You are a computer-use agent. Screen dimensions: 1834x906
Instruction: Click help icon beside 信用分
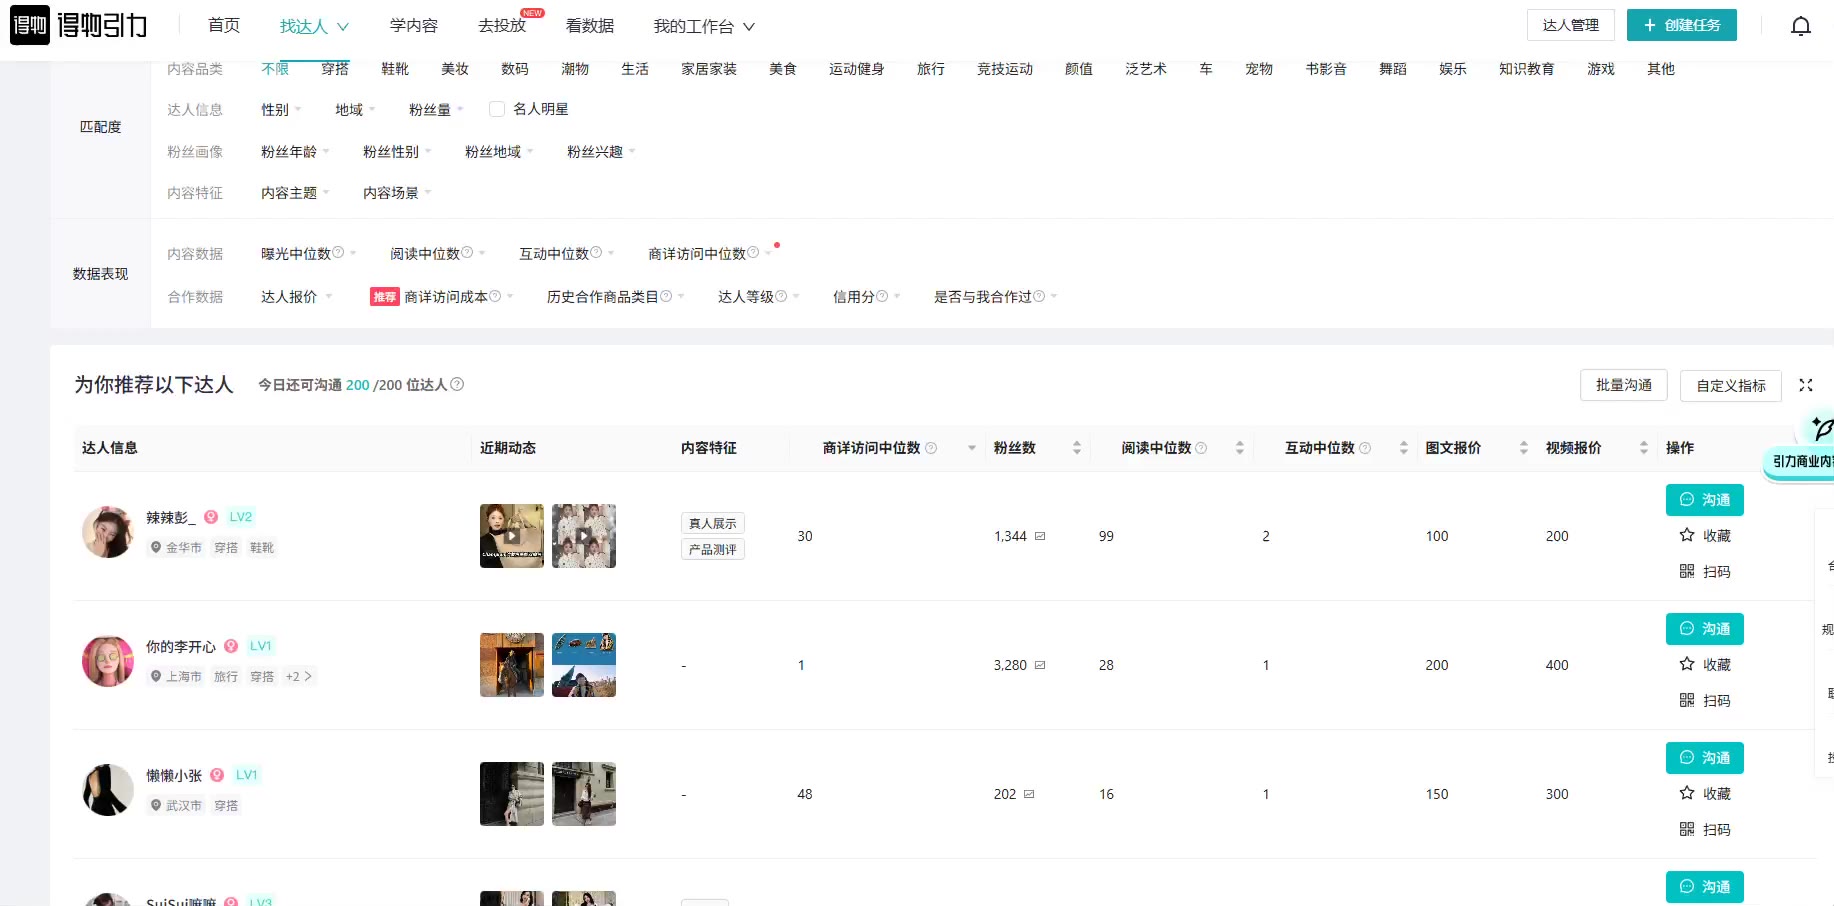point(882,296)
